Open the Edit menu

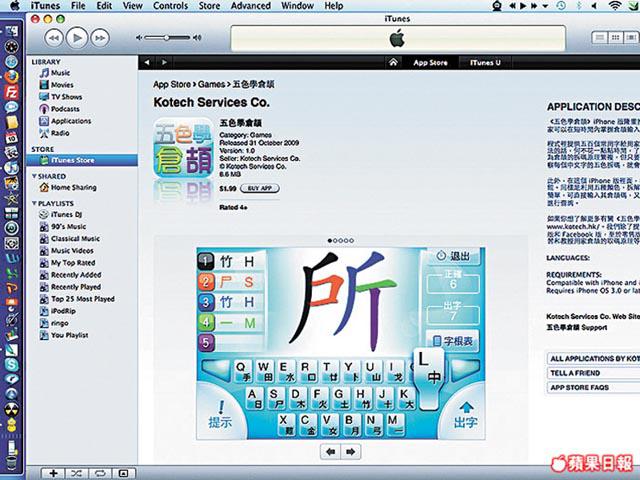pos(104,6)
